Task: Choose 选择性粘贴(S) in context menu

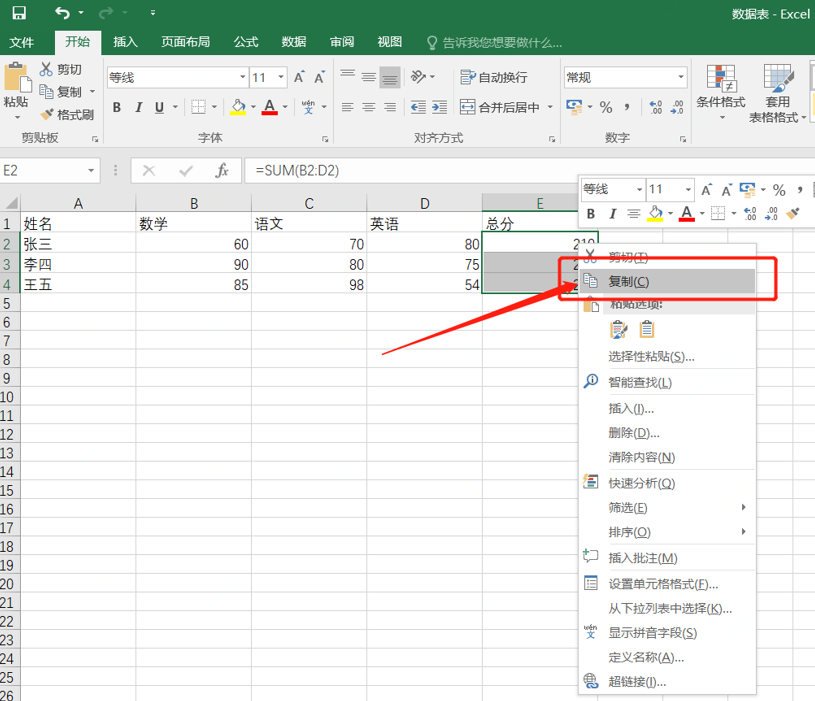Action: [x=667, y=356]
